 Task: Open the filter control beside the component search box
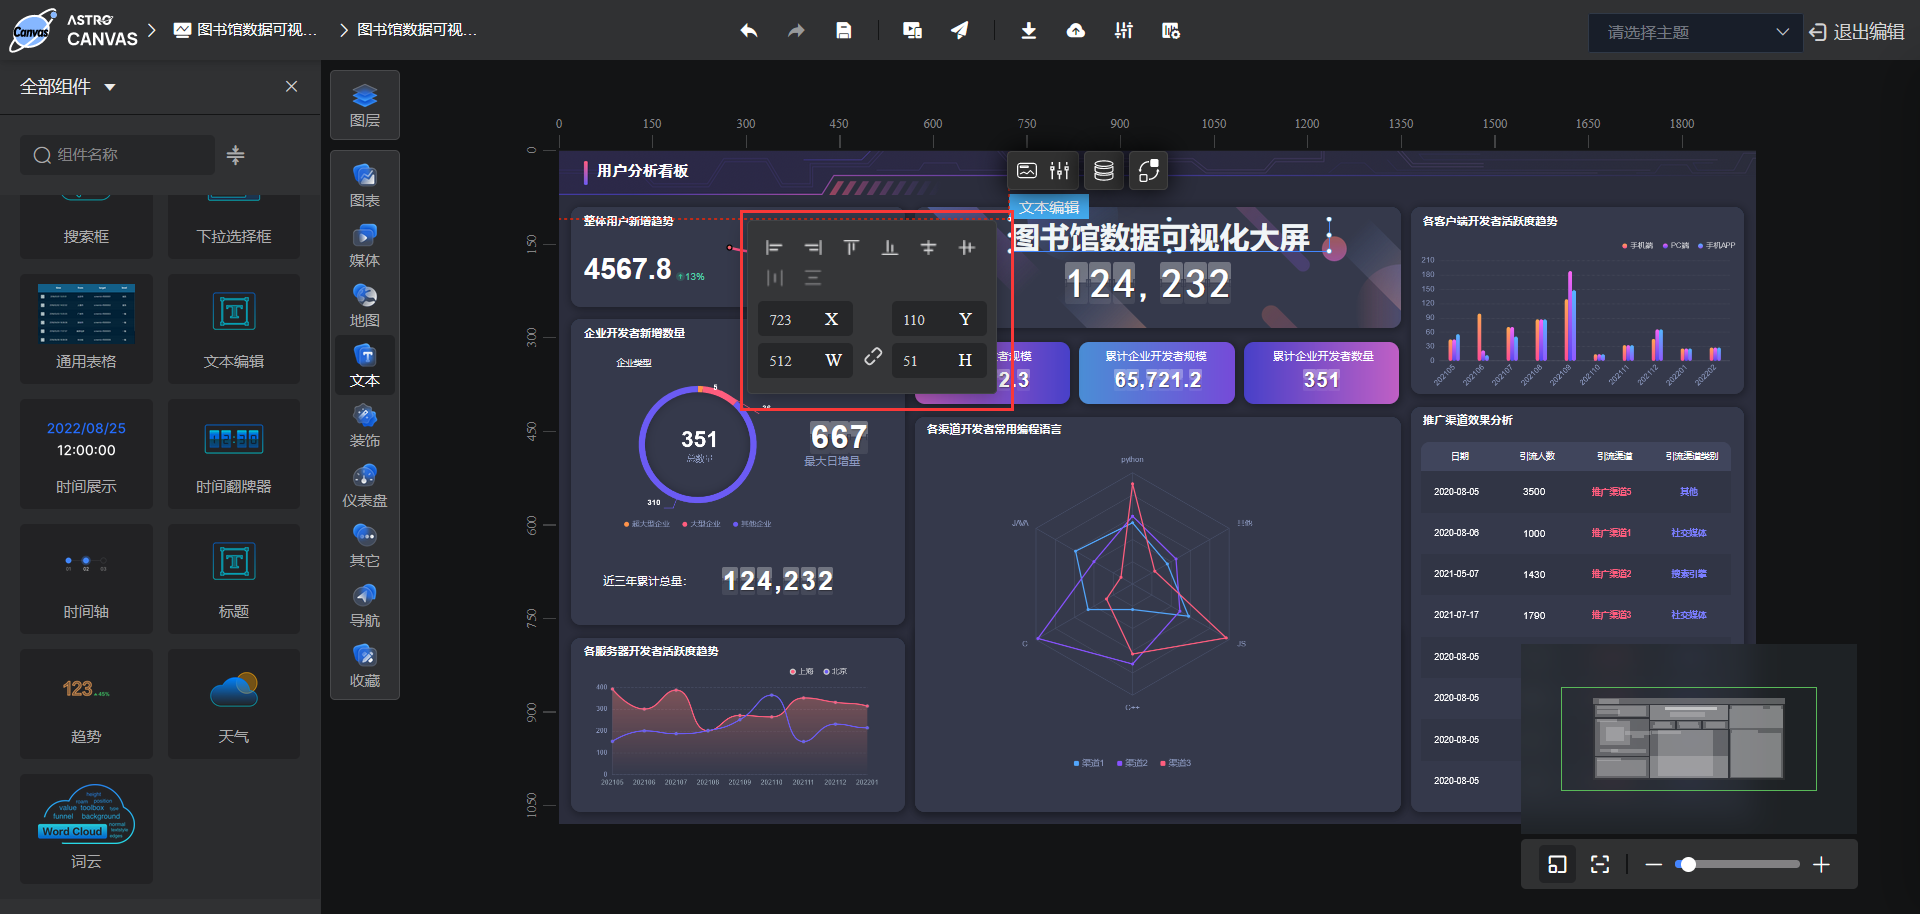(x=236, y=155)
